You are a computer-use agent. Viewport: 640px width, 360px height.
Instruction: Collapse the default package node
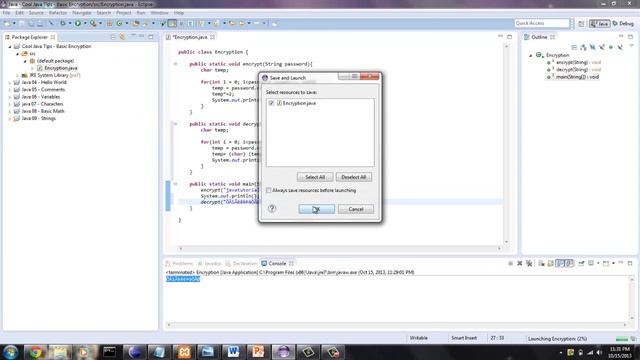(x=25, y=61)
